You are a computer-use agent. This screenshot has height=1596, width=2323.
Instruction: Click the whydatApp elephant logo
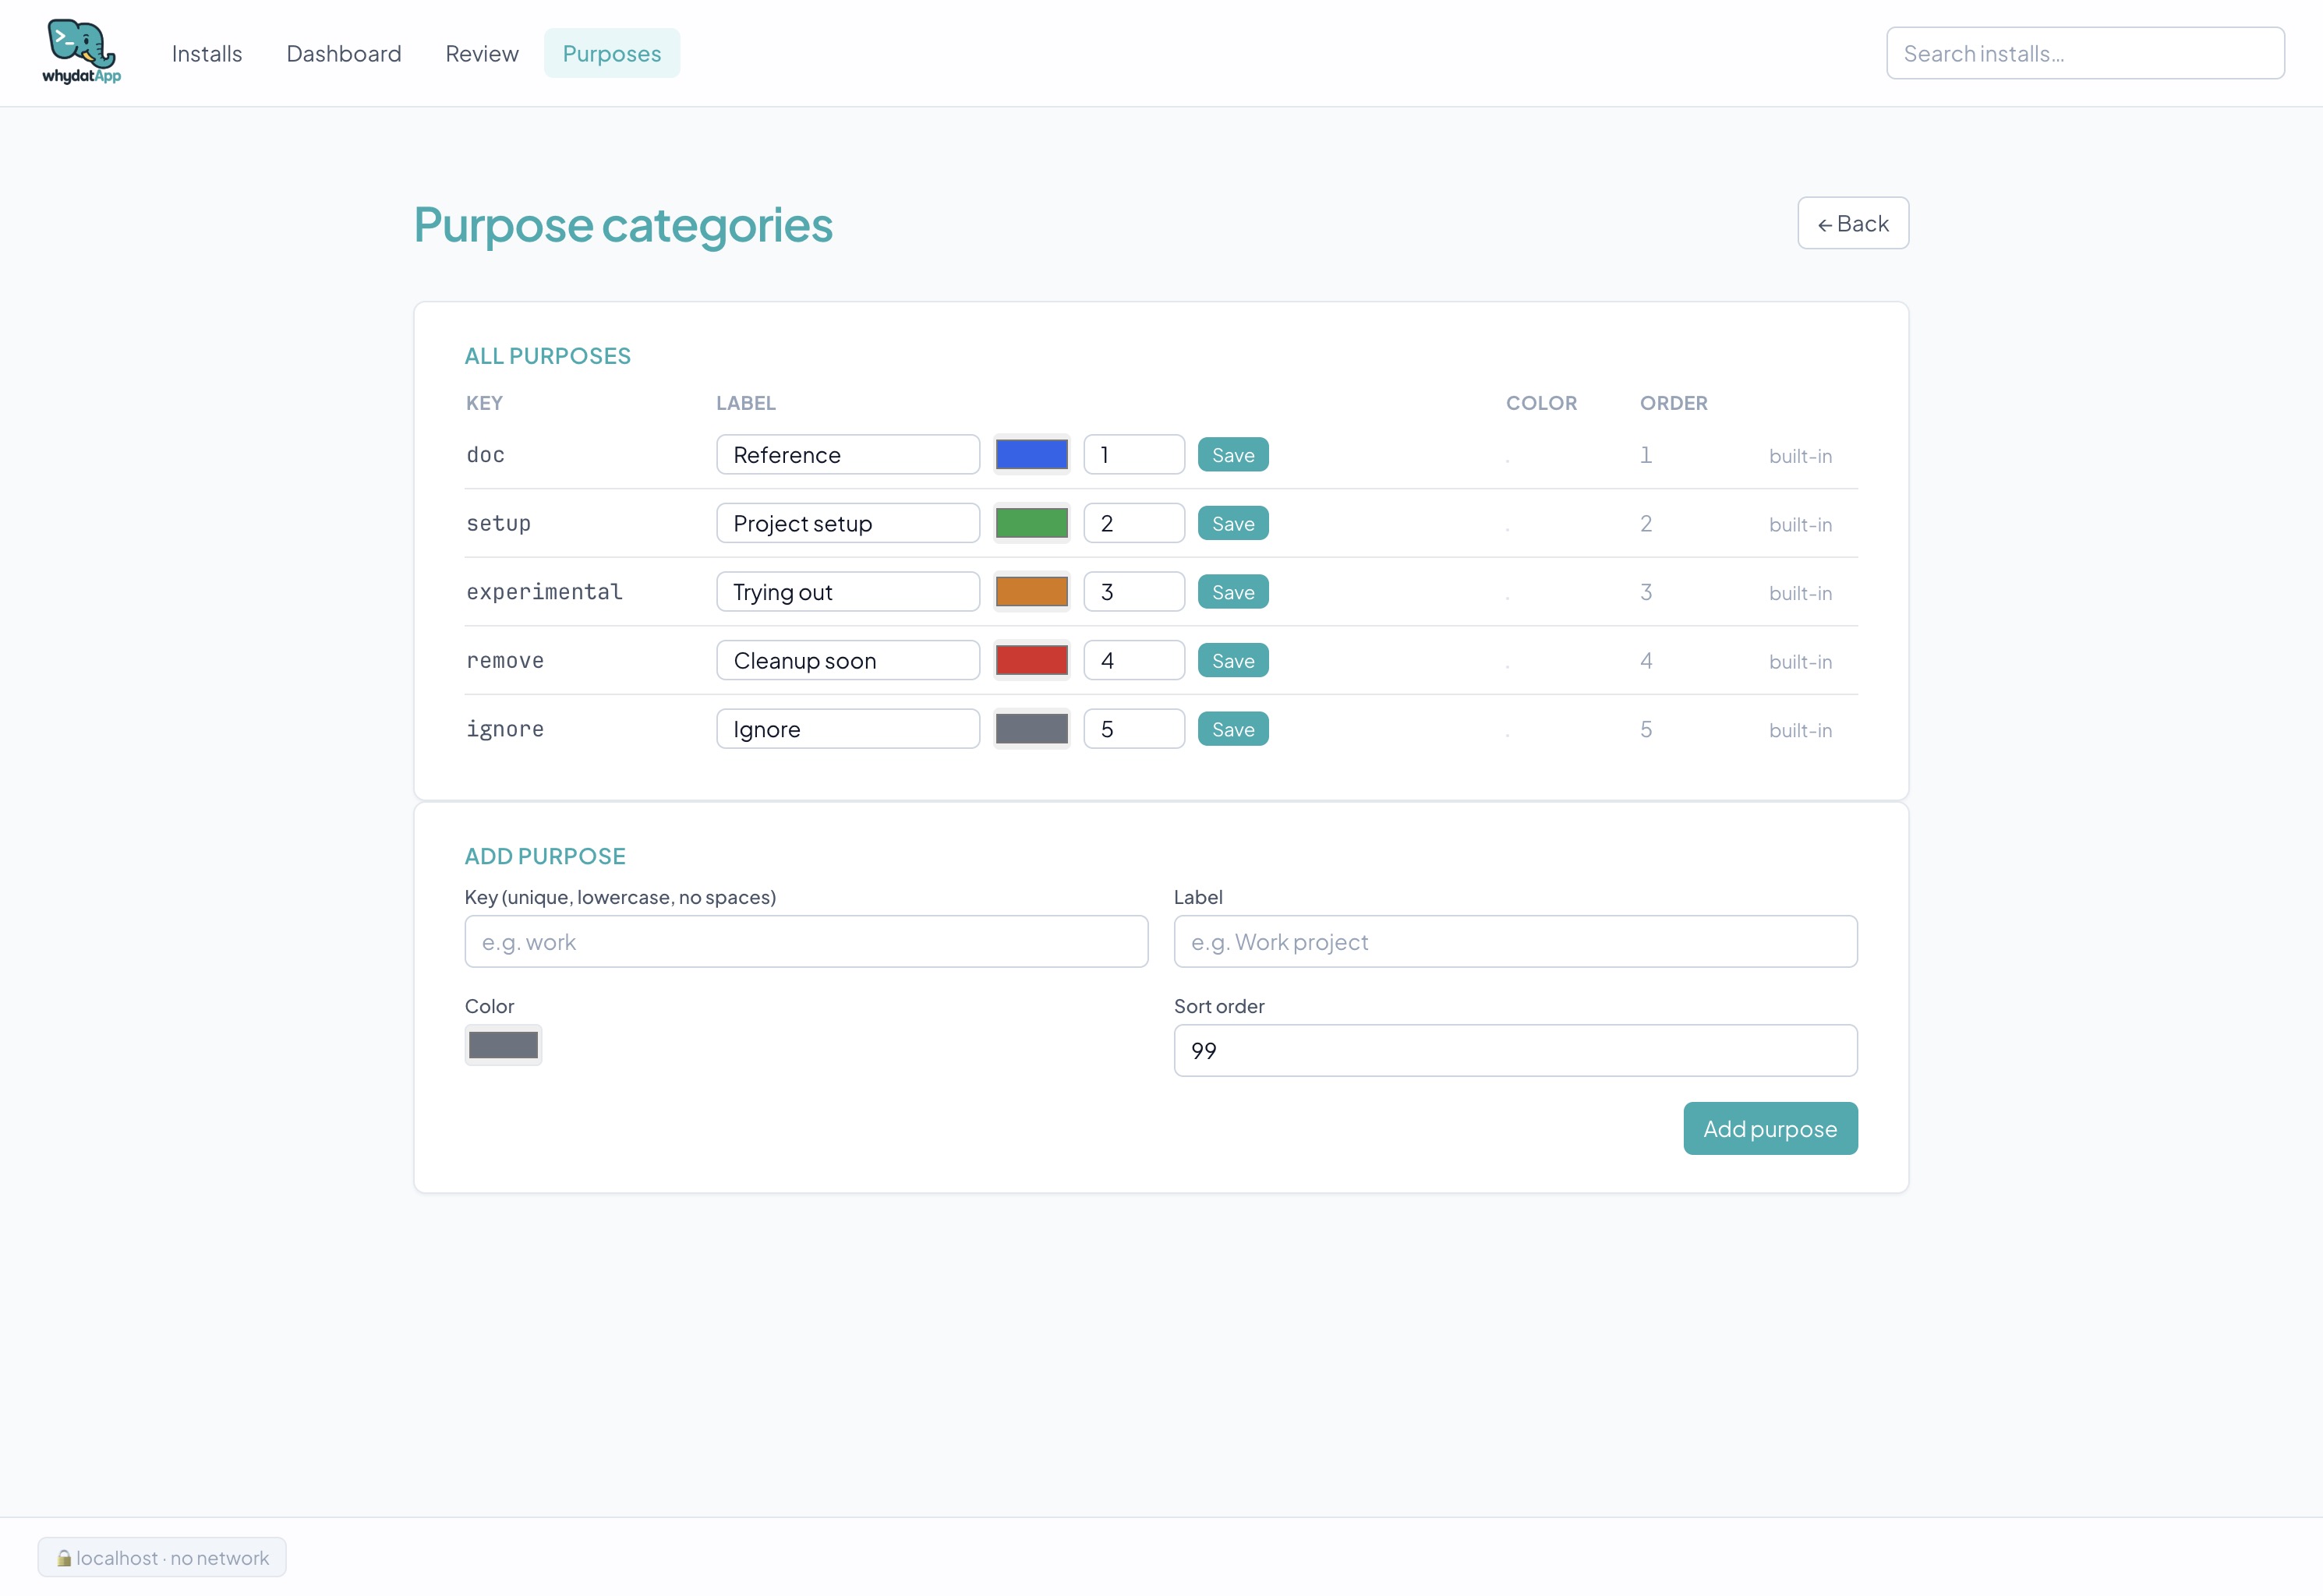81,52
